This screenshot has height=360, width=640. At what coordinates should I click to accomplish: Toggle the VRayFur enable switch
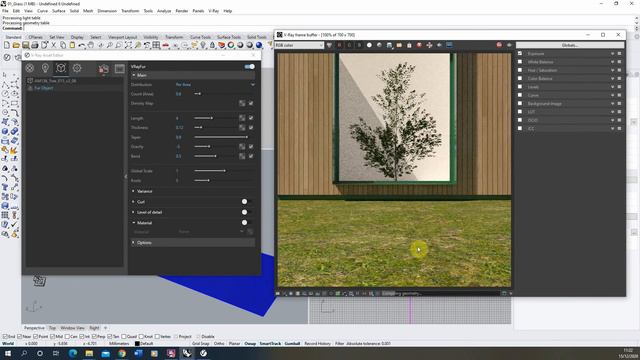pos(249,67)
